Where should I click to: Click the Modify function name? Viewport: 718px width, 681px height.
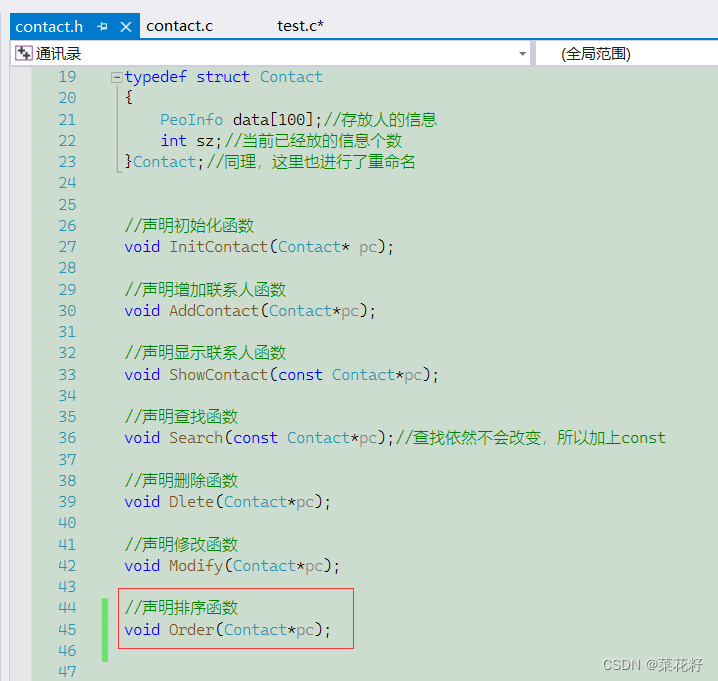[x=196, y=566]
